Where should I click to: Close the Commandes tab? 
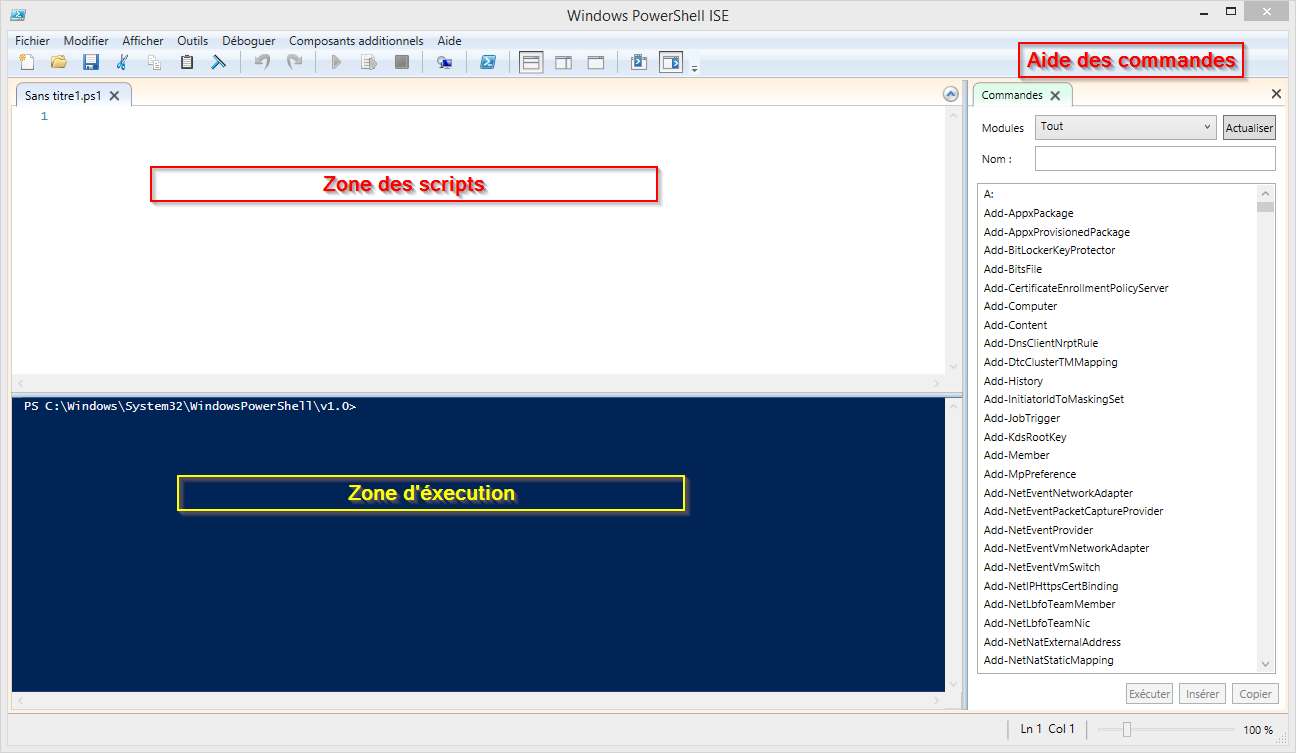[1055, 96]
